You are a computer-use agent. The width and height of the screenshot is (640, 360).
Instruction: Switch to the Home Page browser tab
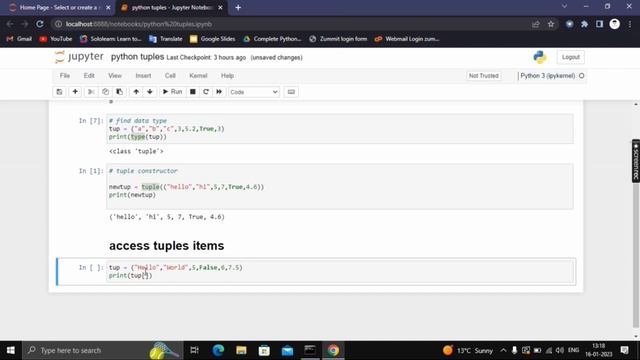[59, 8]
